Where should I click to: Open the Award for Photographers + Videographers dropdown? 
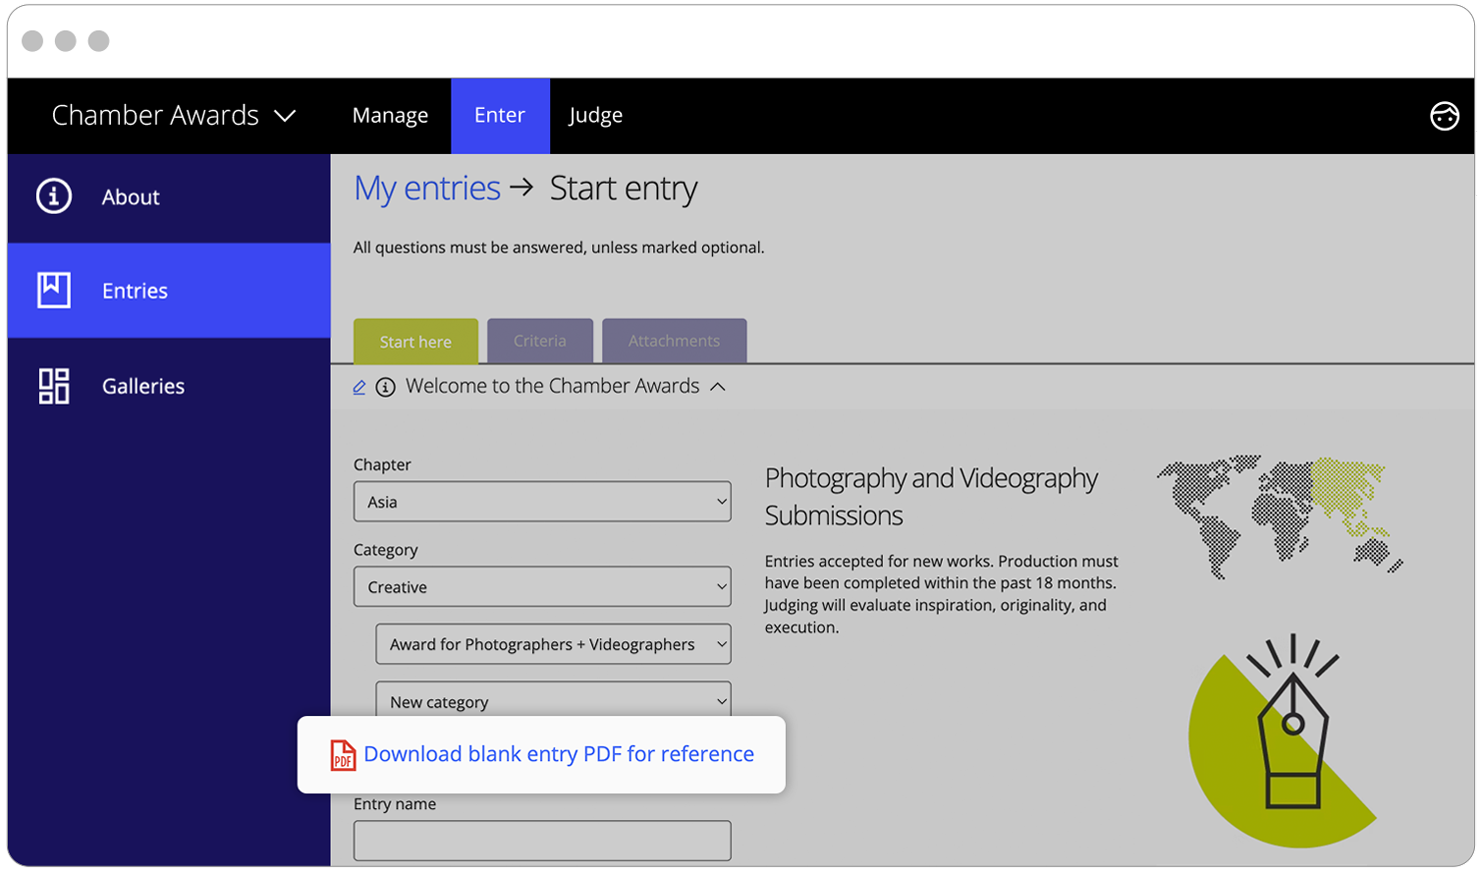(553, 645)
